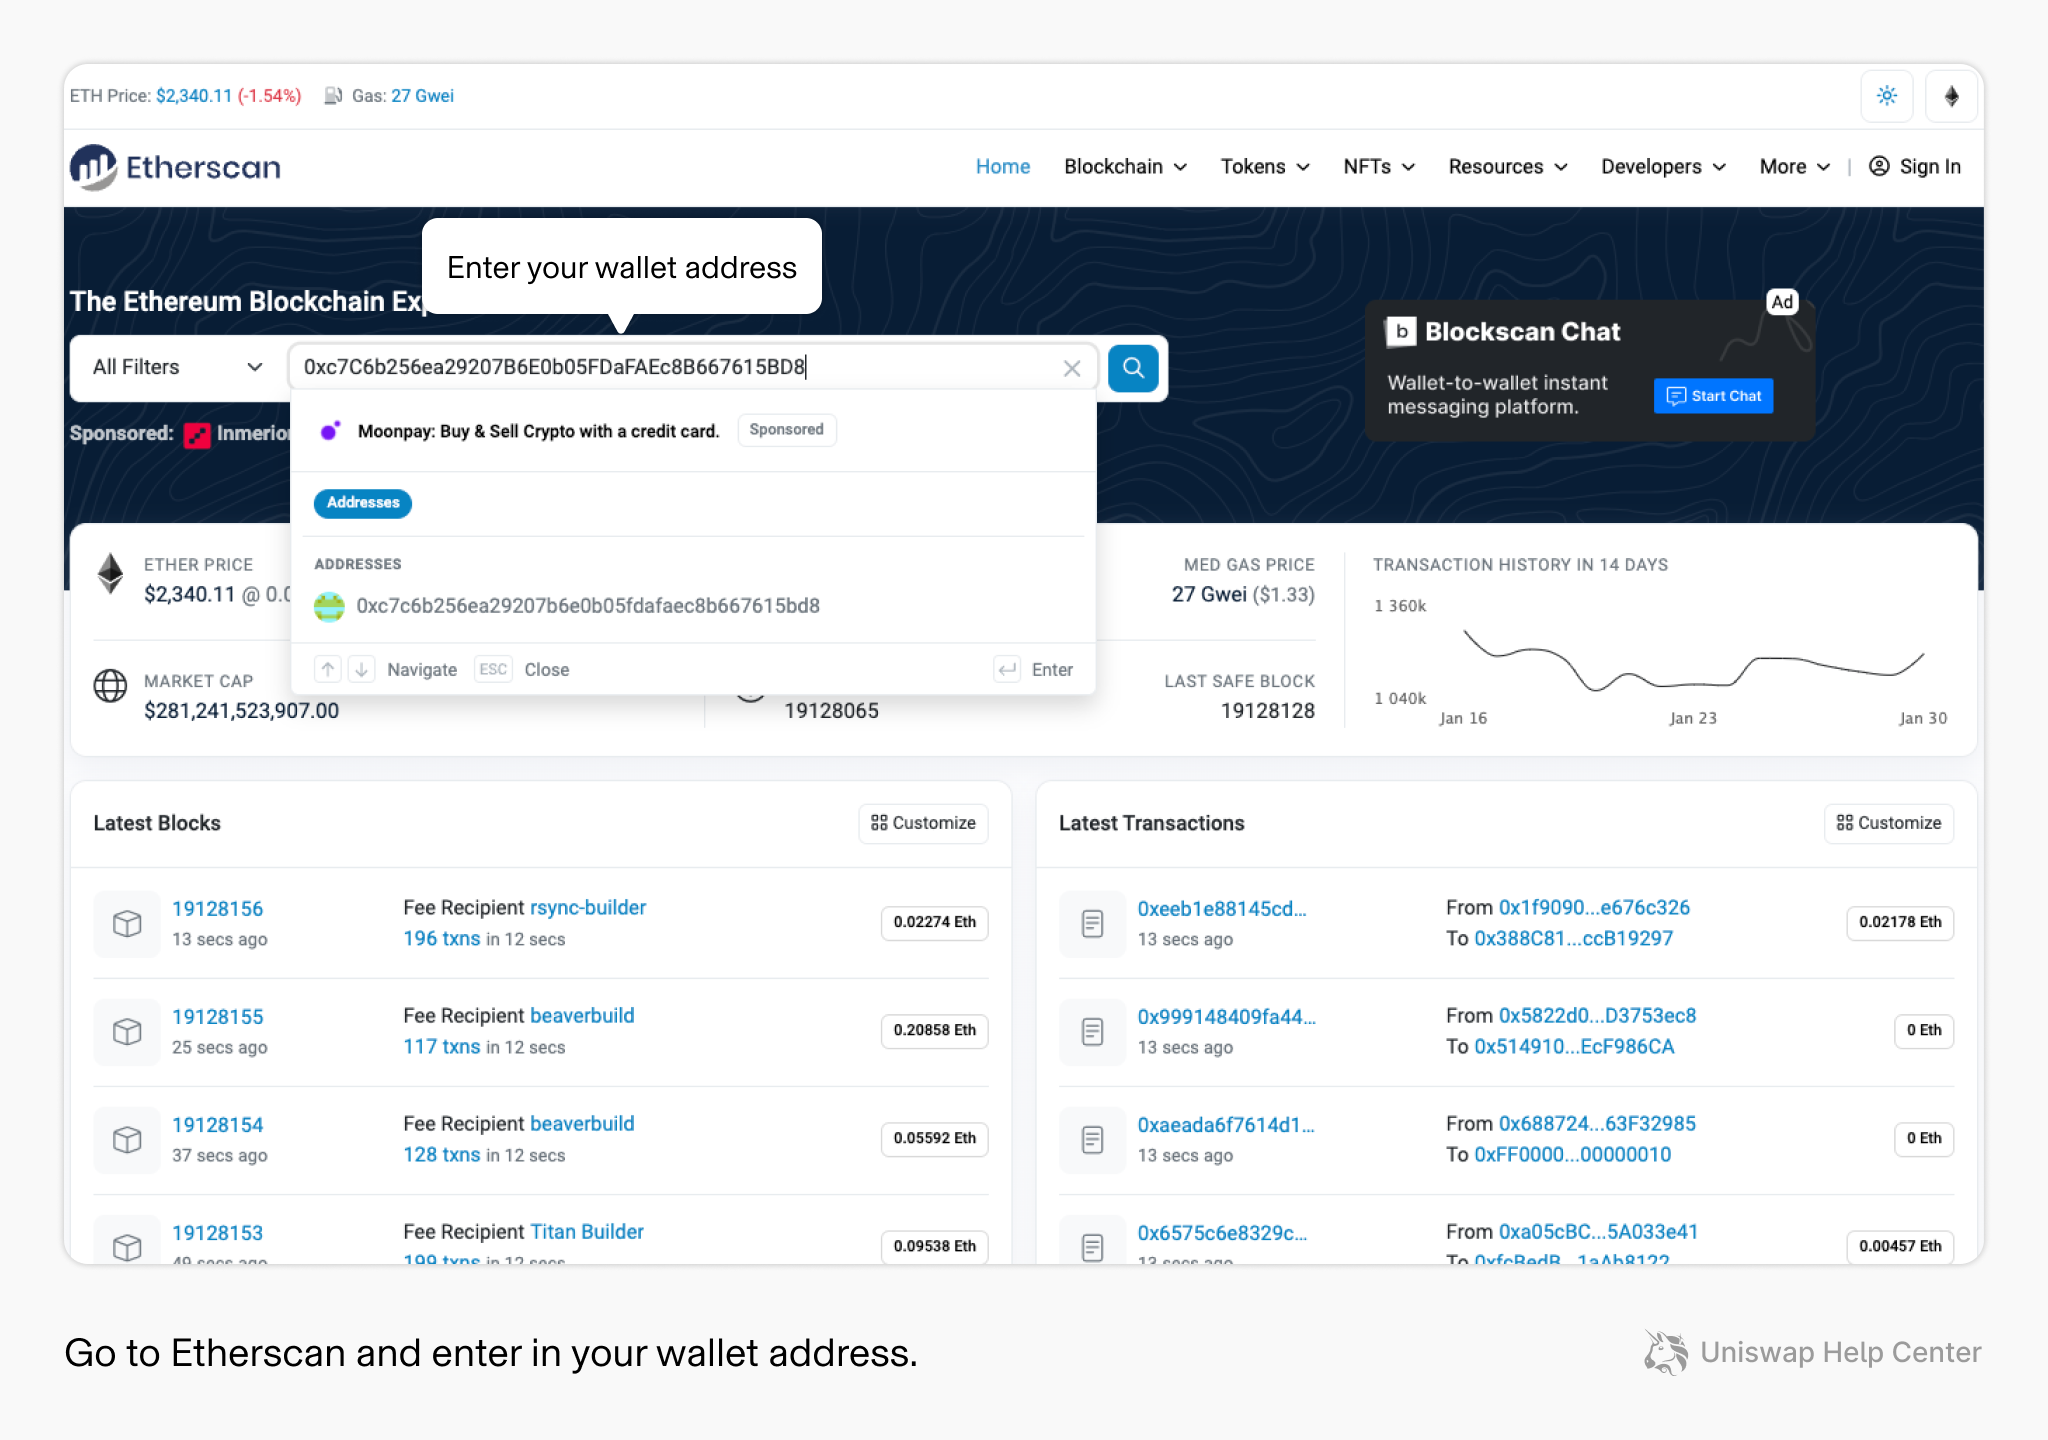Expand the Tokens menu
Image resolution: width=2048 pixels, height=1440 pixels.
click(1265, 167)
